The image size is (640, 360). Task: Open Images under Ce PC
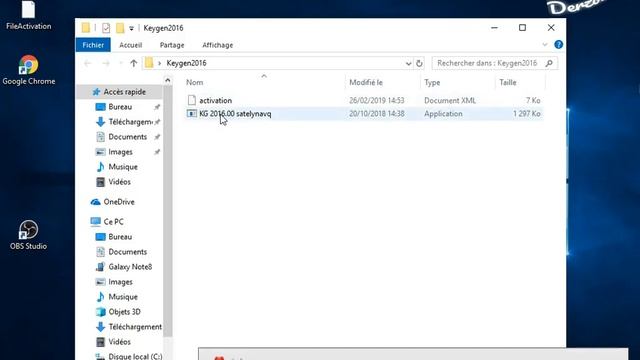tap(120, 282)
